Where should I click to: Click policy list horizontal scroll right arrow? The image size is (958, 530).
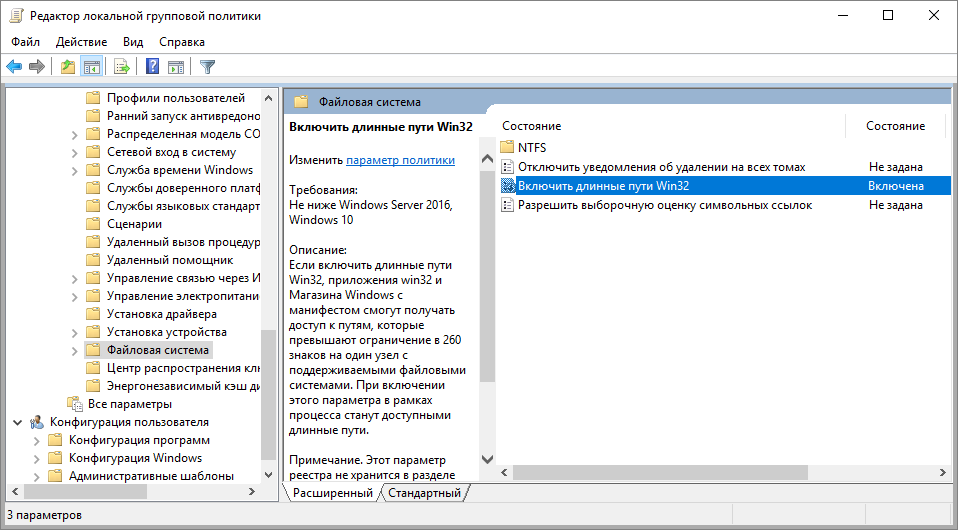(x=943, y=473)
